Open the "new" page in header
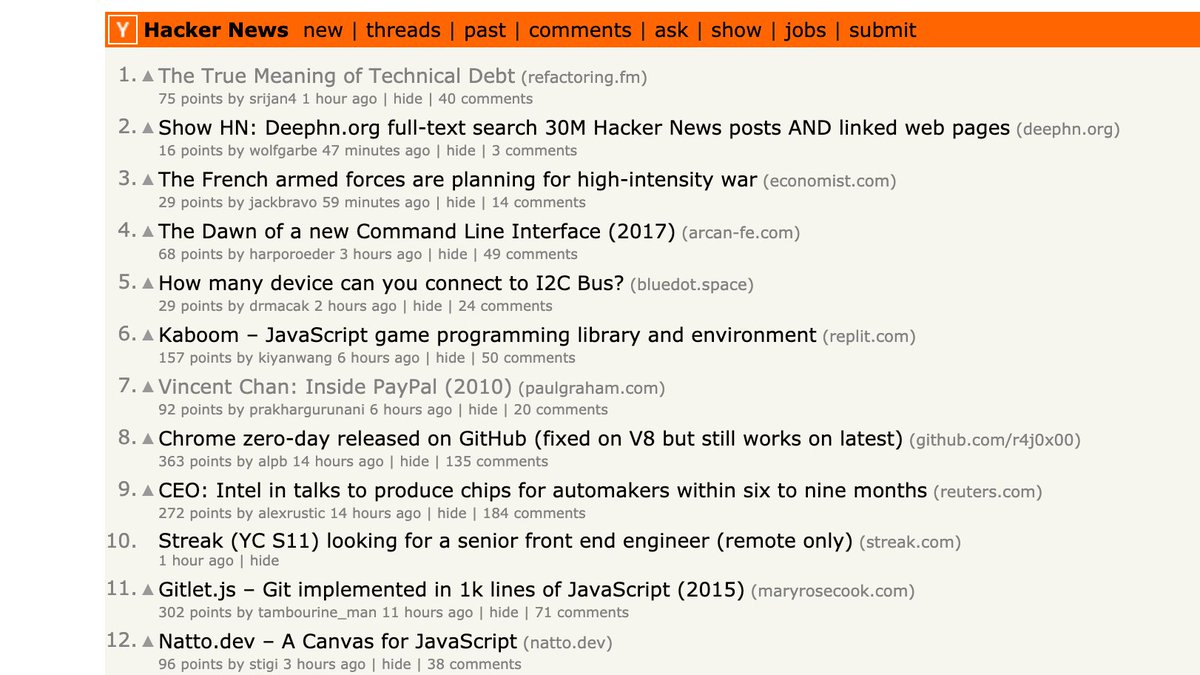 click(323, 30)
